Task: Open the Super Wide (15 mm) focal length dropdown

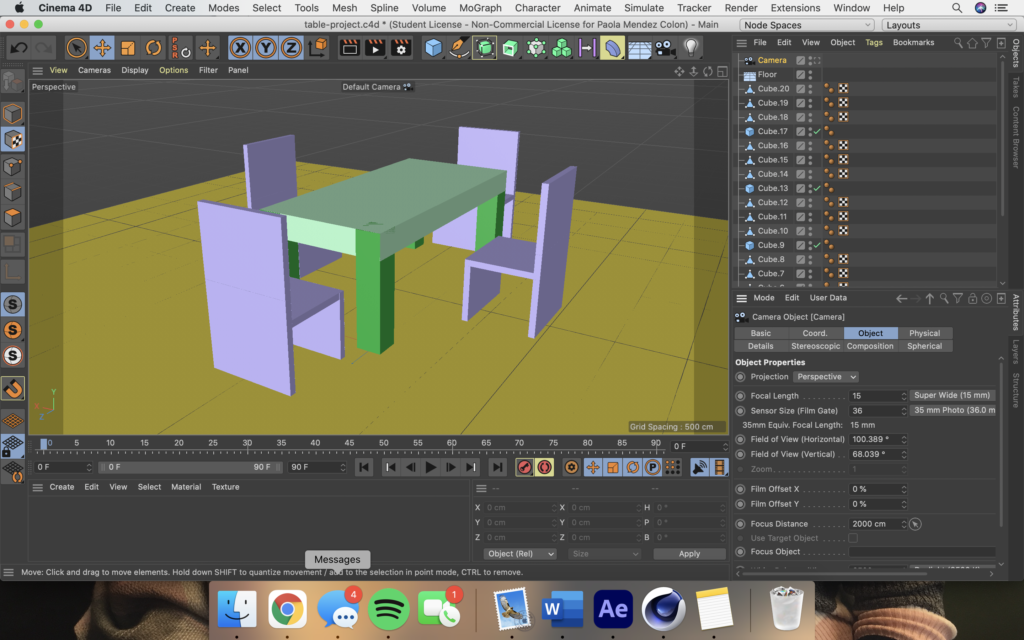Action: [952, 396]
